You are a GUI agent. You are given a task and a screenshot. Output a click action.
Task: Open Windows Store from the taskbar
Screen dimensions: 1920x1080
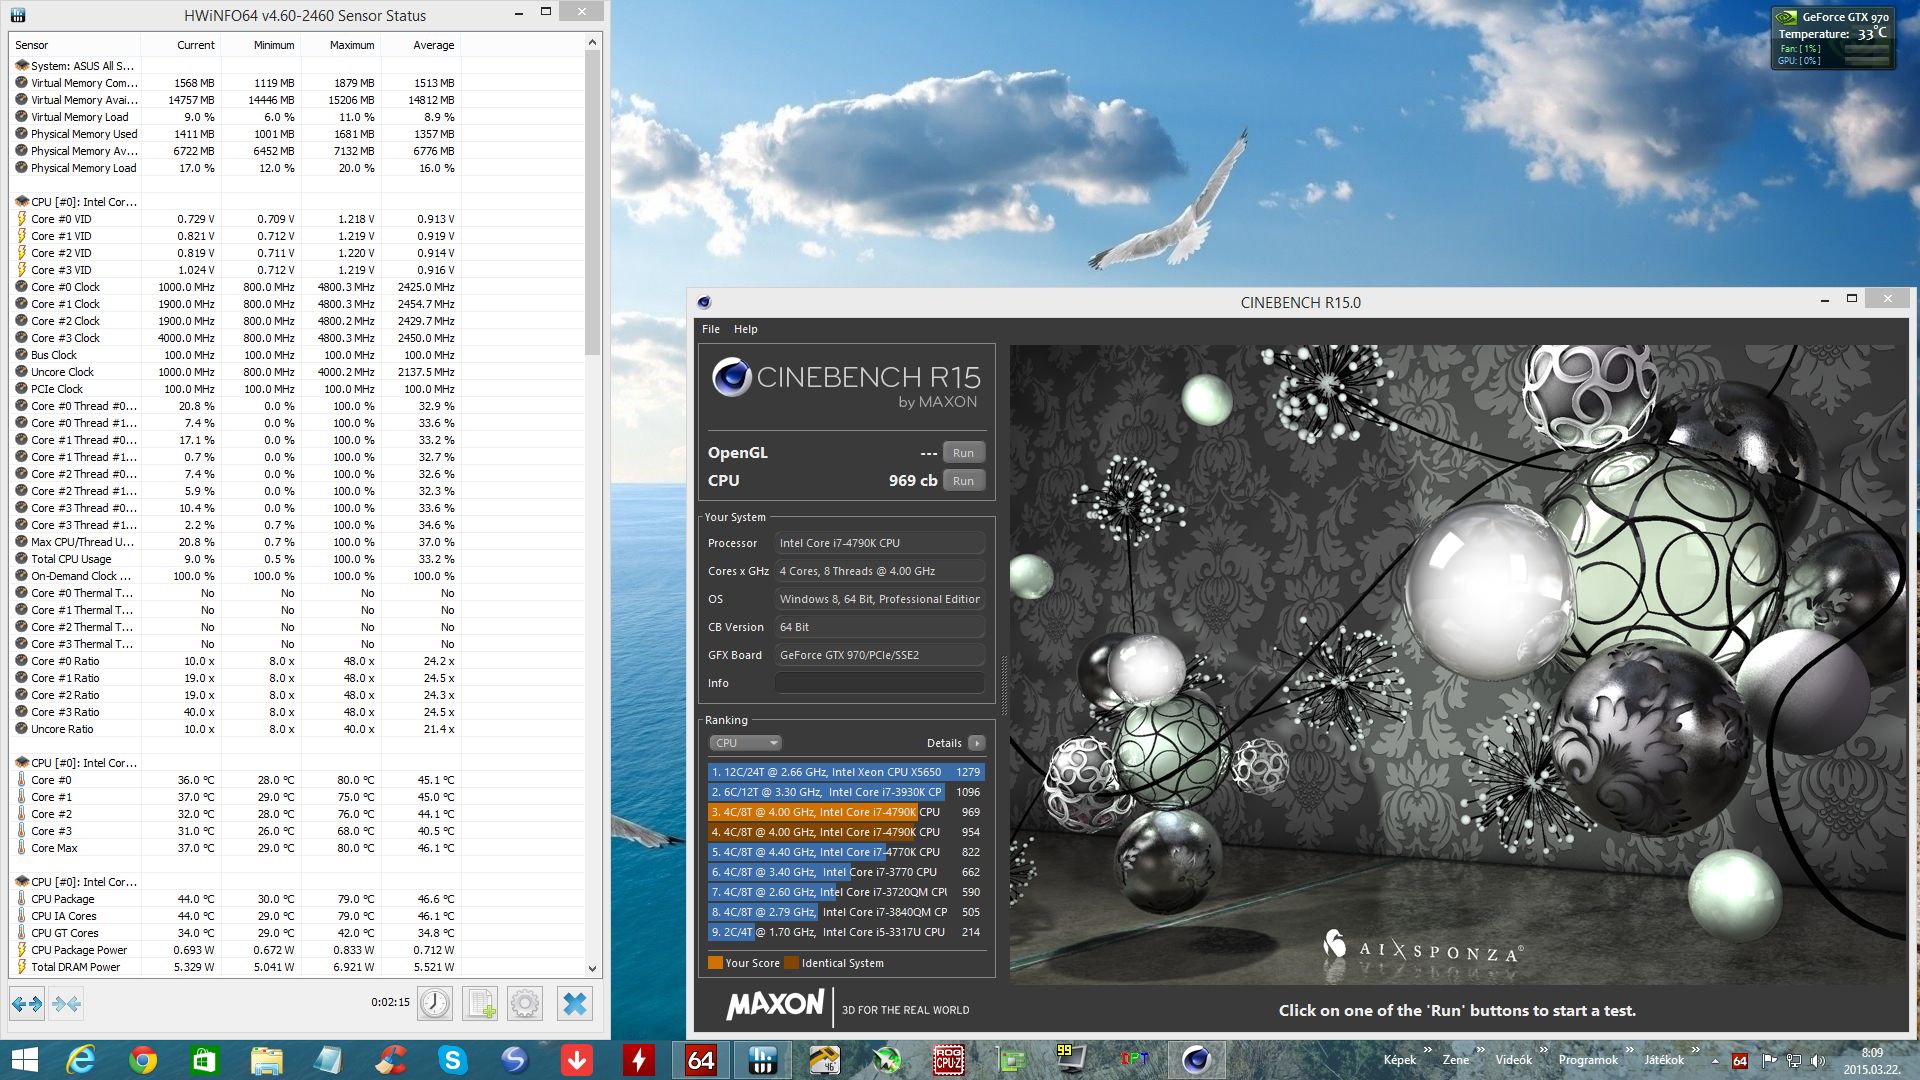[x=204, y=1060]
